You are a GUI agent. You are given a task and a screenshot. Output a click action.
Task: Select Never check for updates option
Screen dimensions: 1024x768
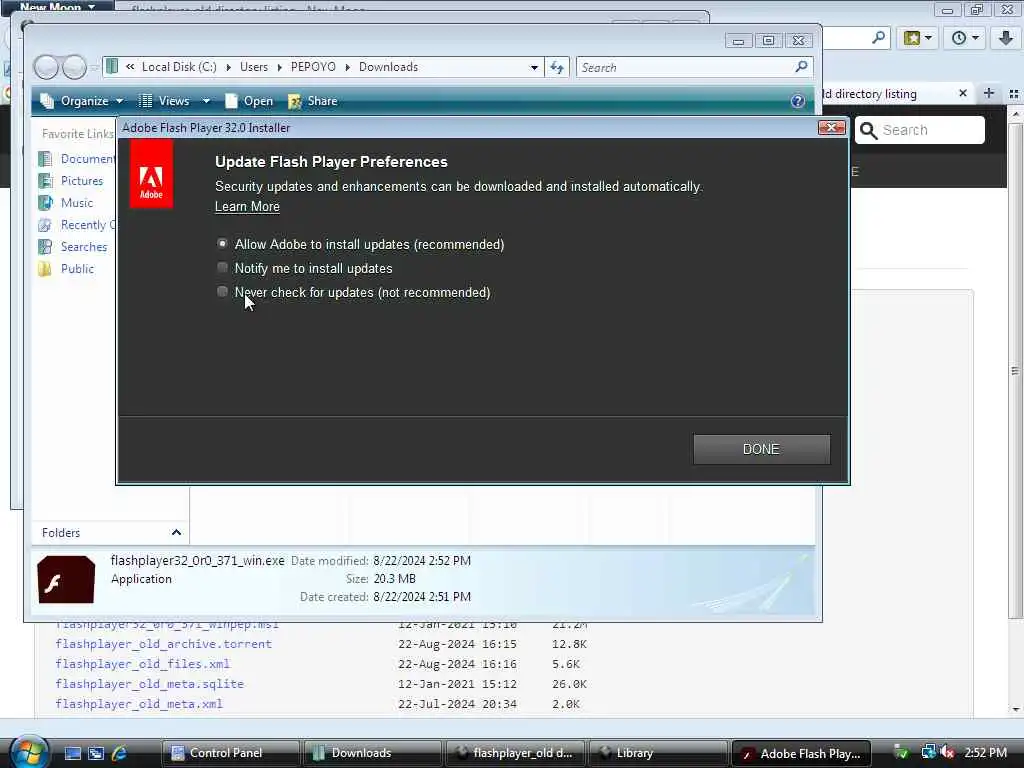[x=222, y=291]
